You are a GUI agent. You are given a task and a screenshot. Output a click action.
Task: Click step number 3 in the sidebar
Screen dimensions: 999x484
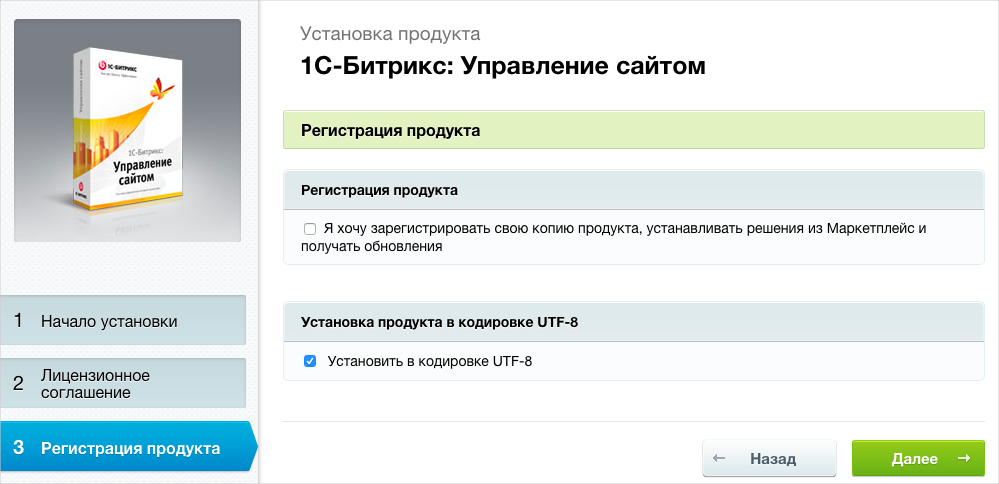[x=19, y=448]
